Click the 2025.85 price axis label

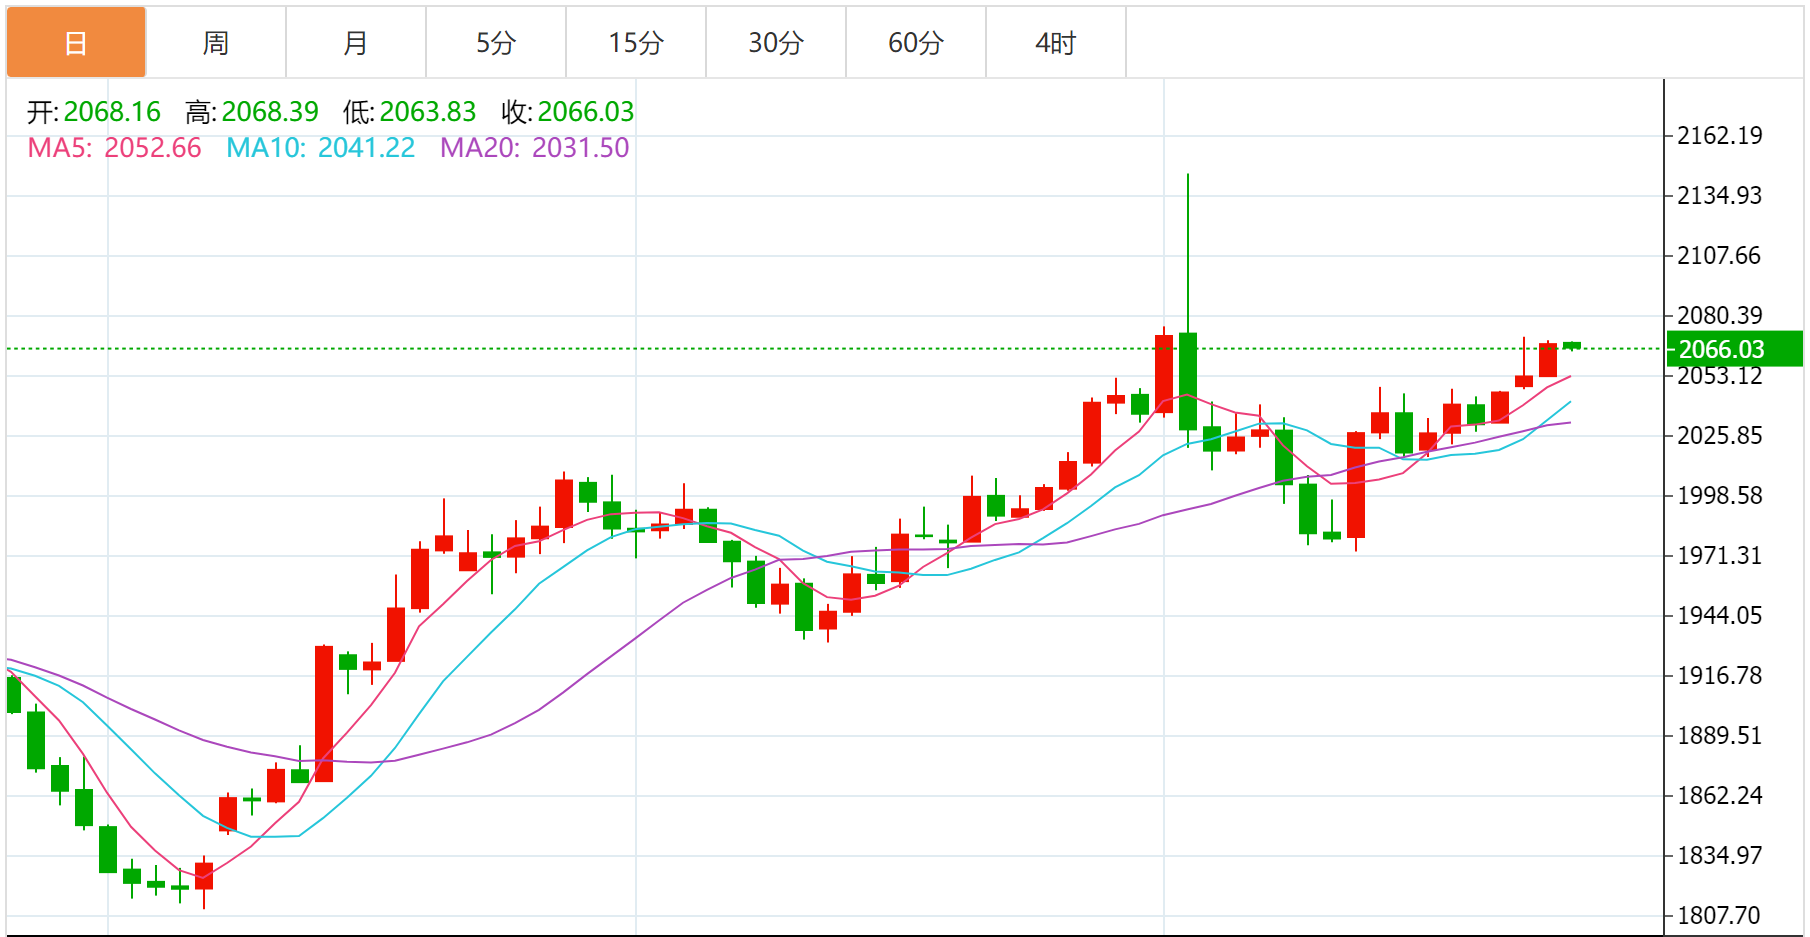click(1720, 436)
